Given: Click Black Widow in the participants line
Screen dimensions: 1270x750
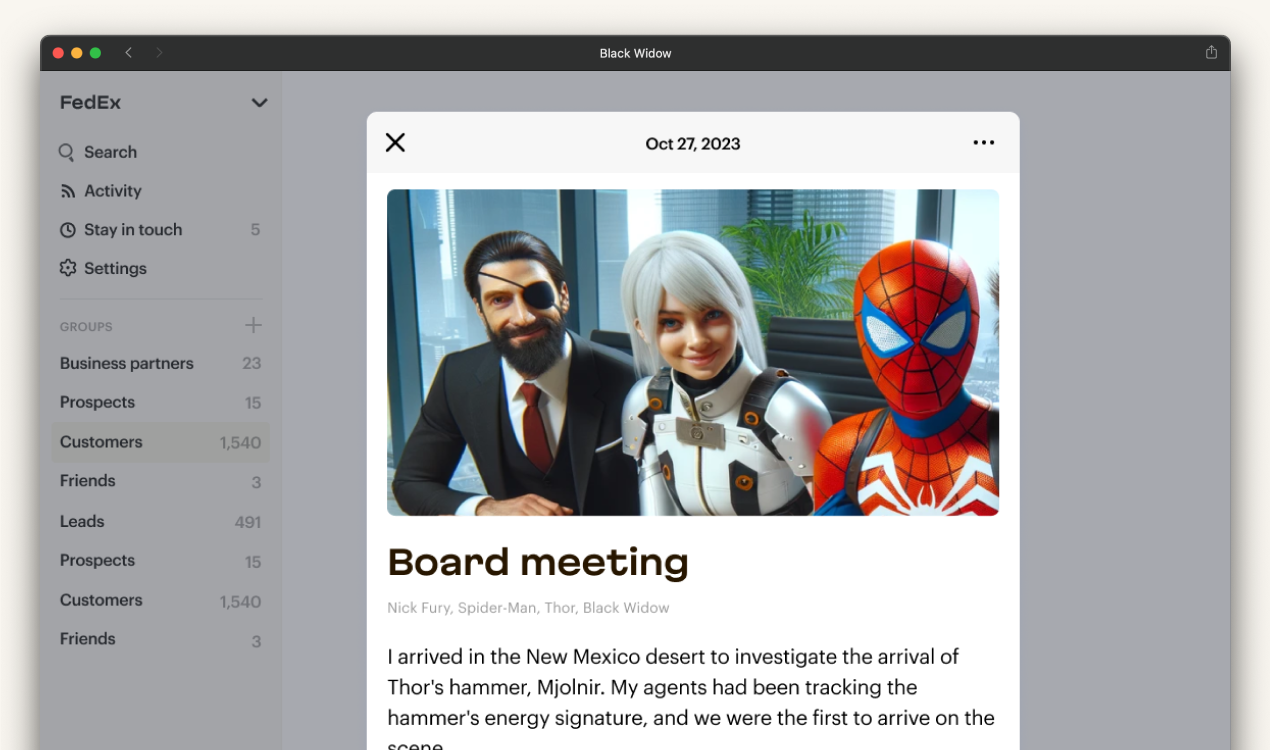Looking at the screenshot, I should pos(626,608).
